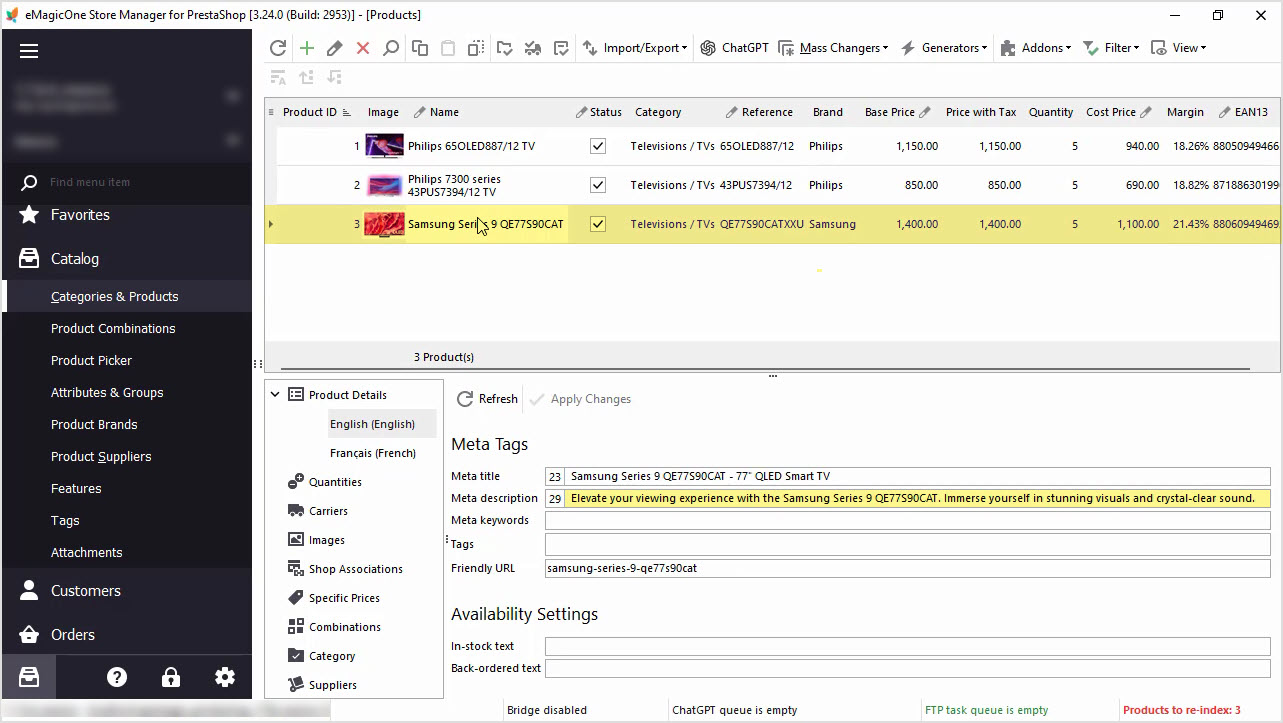Open Specific Prices section
This screenshot has height=723, width=1283.
click(x=334, y=598)
